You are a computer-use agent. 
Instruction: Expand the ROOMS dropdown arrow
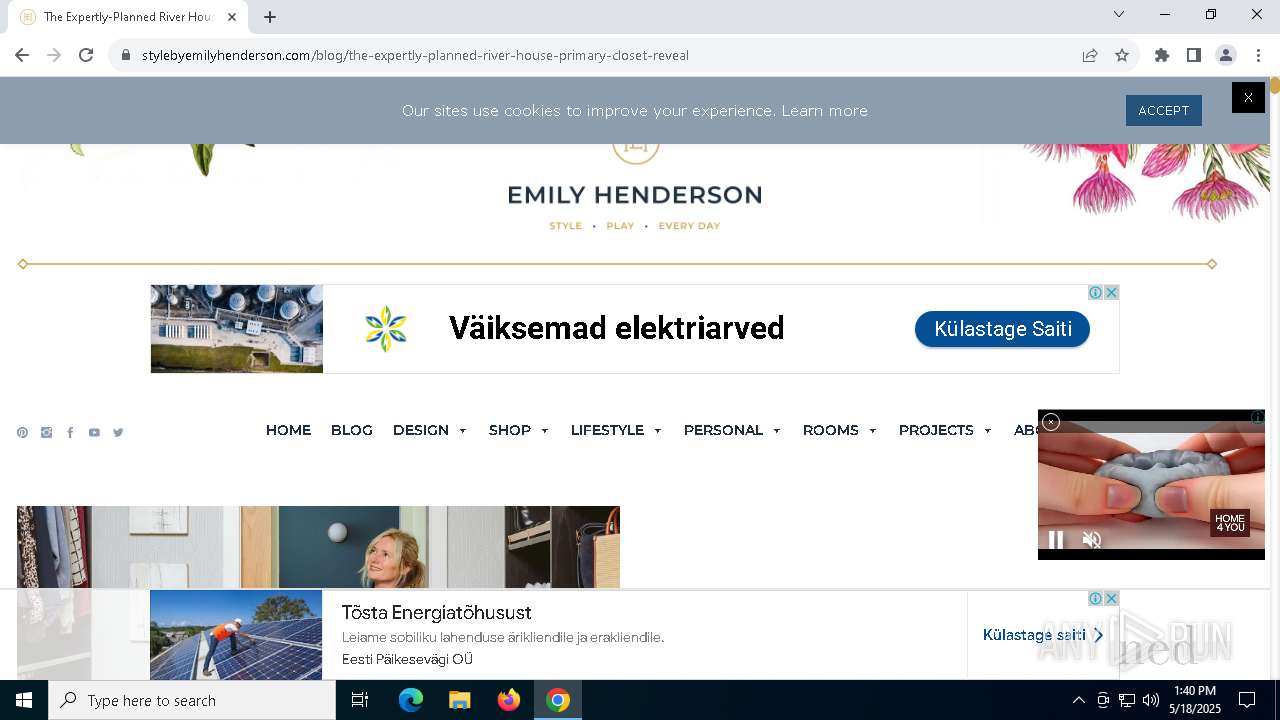[873, 431]
